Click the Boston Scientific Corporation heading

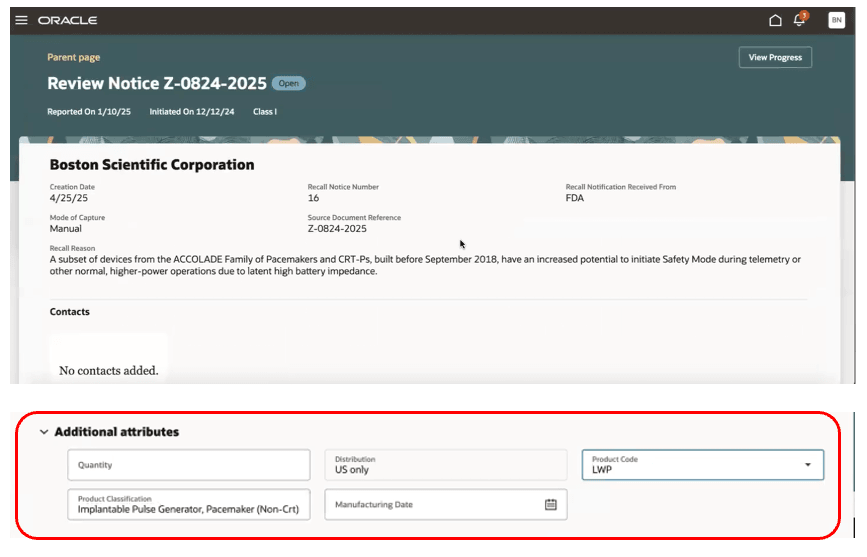tap(152, 165)
